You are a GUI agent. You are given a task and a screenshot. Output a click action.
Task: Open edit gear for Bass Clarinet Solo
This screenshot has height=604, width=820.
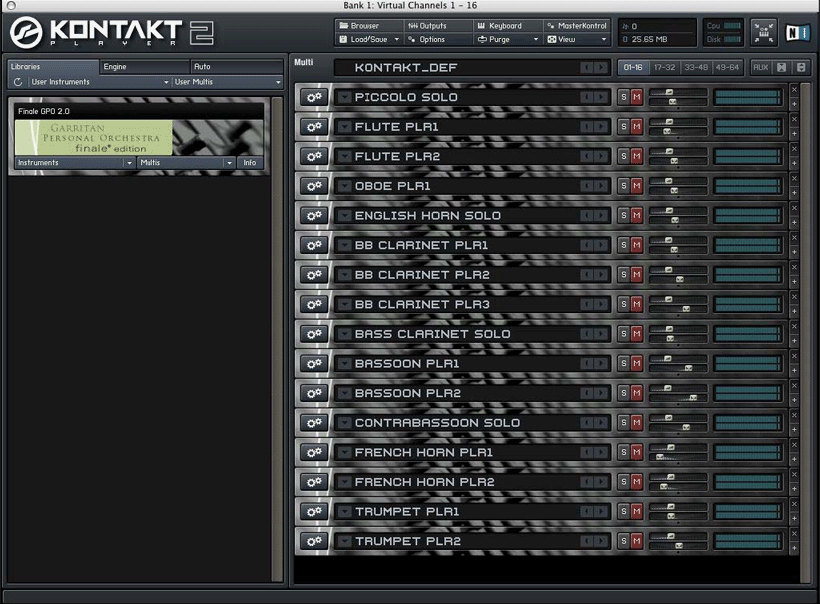pos(314,334)
